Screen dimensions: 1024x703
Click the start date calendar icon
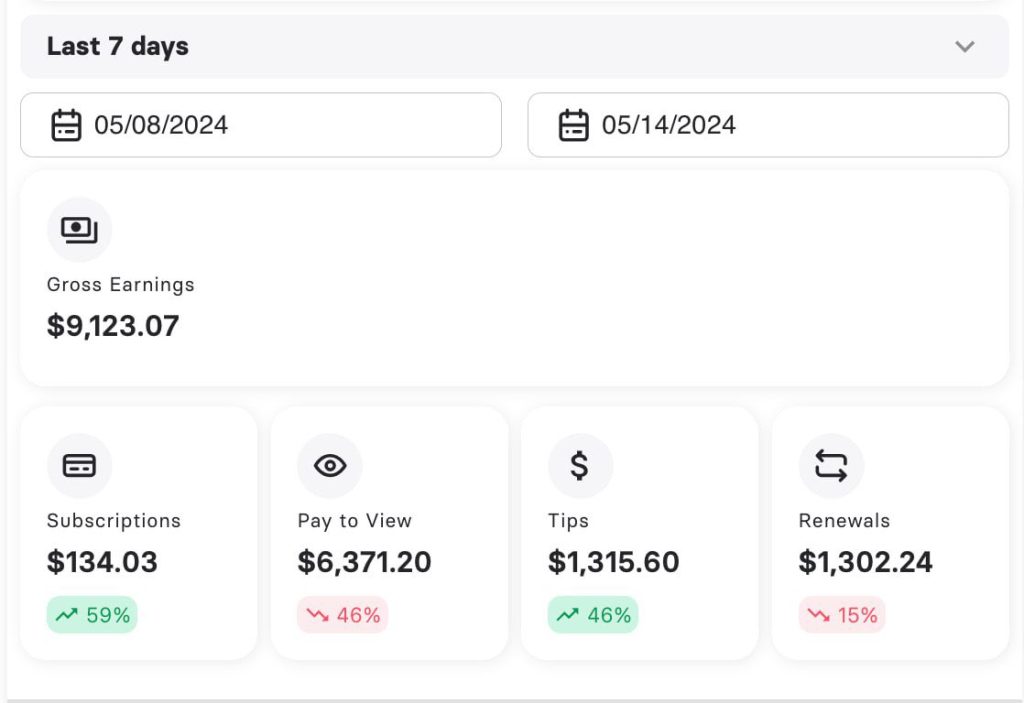pos(66,126)
